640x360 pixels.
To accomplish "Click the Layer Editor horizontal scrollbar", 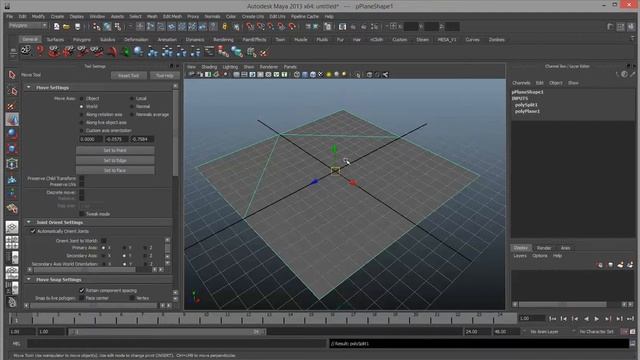I will (563, 304).
